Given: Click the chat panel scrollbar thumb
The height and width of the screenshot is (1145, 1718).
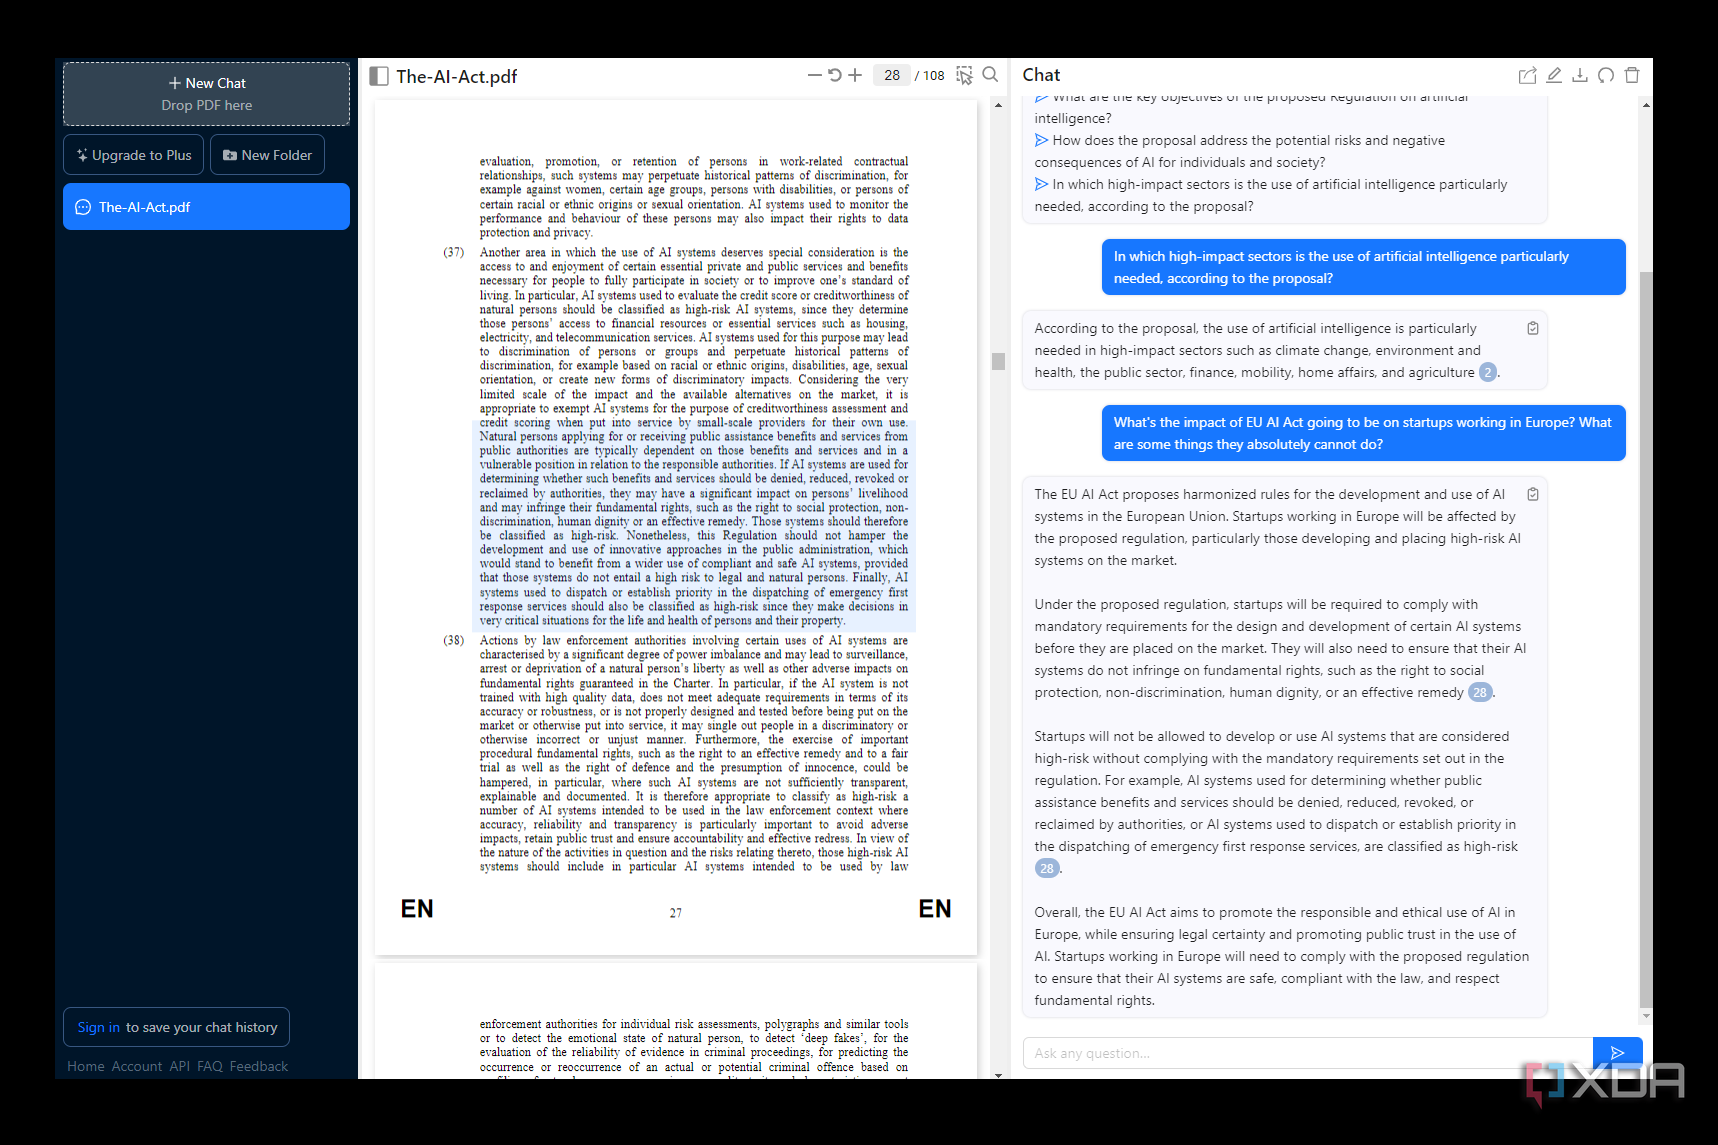Looking at the screenshot, I should (1646, 640).
